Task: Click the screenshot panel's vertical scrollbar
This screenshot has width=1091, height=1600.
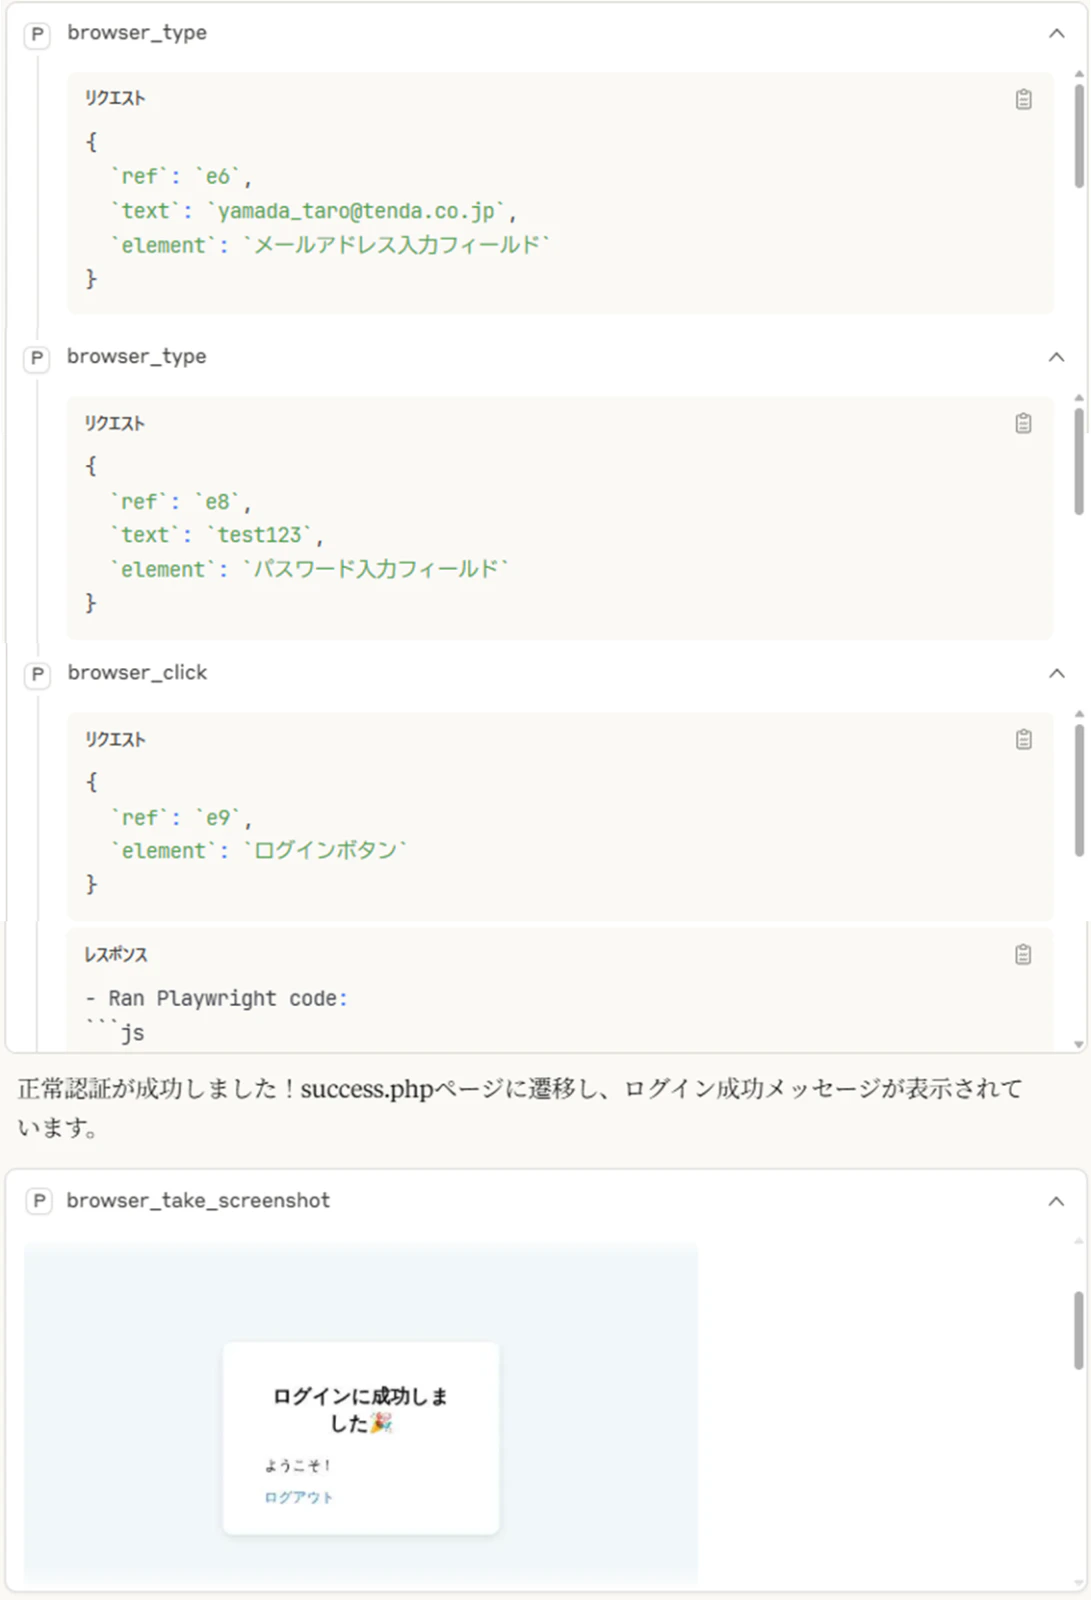Action: point(1079,1330)
